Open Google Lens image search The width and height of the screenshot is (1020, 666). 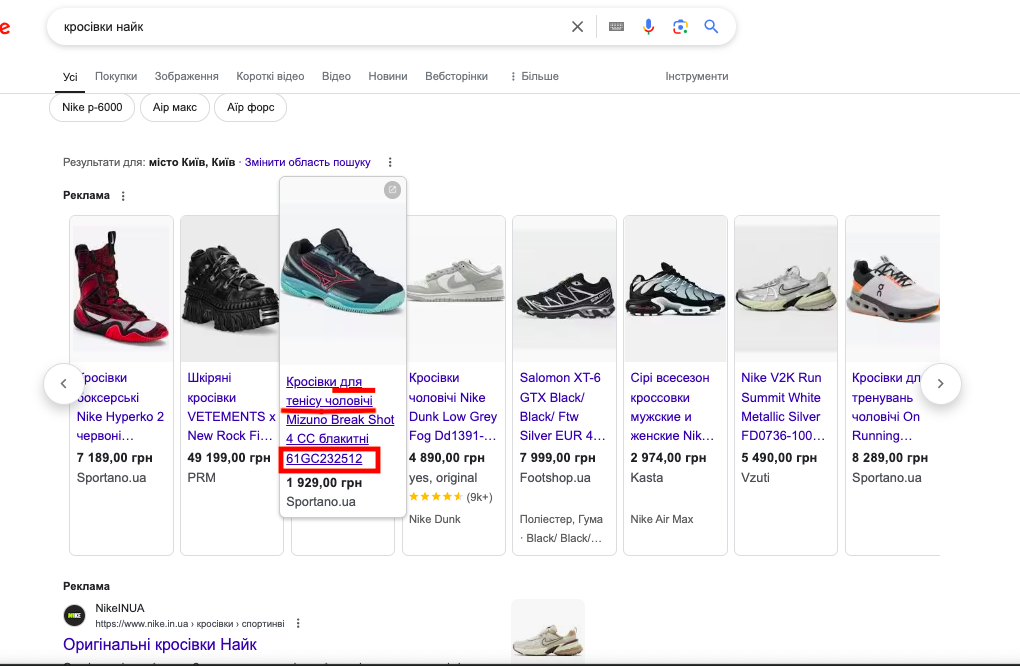coord(680,27)
